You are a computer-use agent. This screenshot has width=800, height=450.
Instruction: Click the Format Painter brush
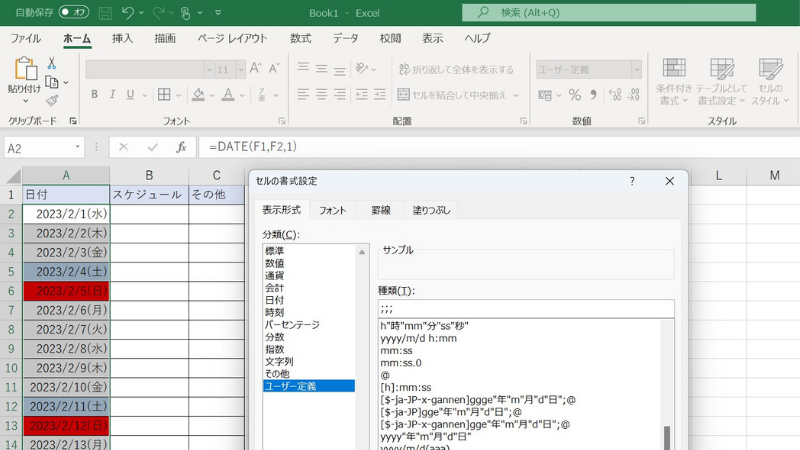[52, 101]
